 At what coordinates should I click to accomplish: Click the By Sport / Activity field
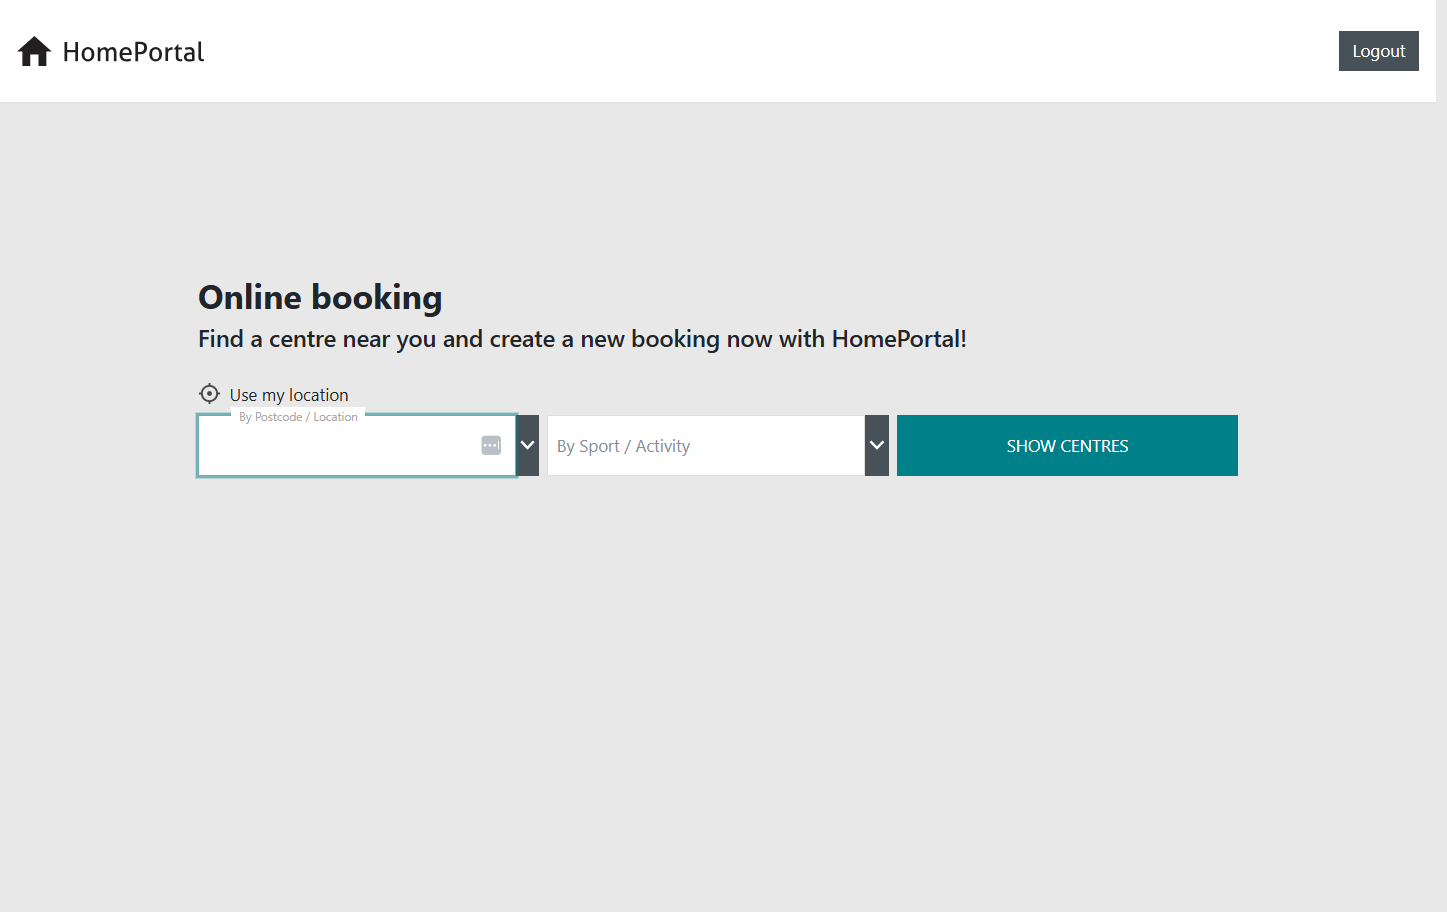click(x=706, y=446)
